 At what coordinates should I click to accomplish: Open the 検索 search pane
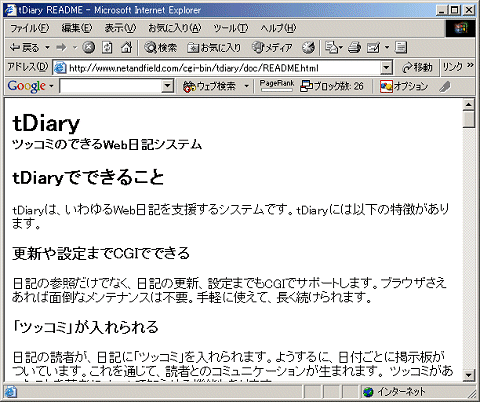(x=161, y=48)
